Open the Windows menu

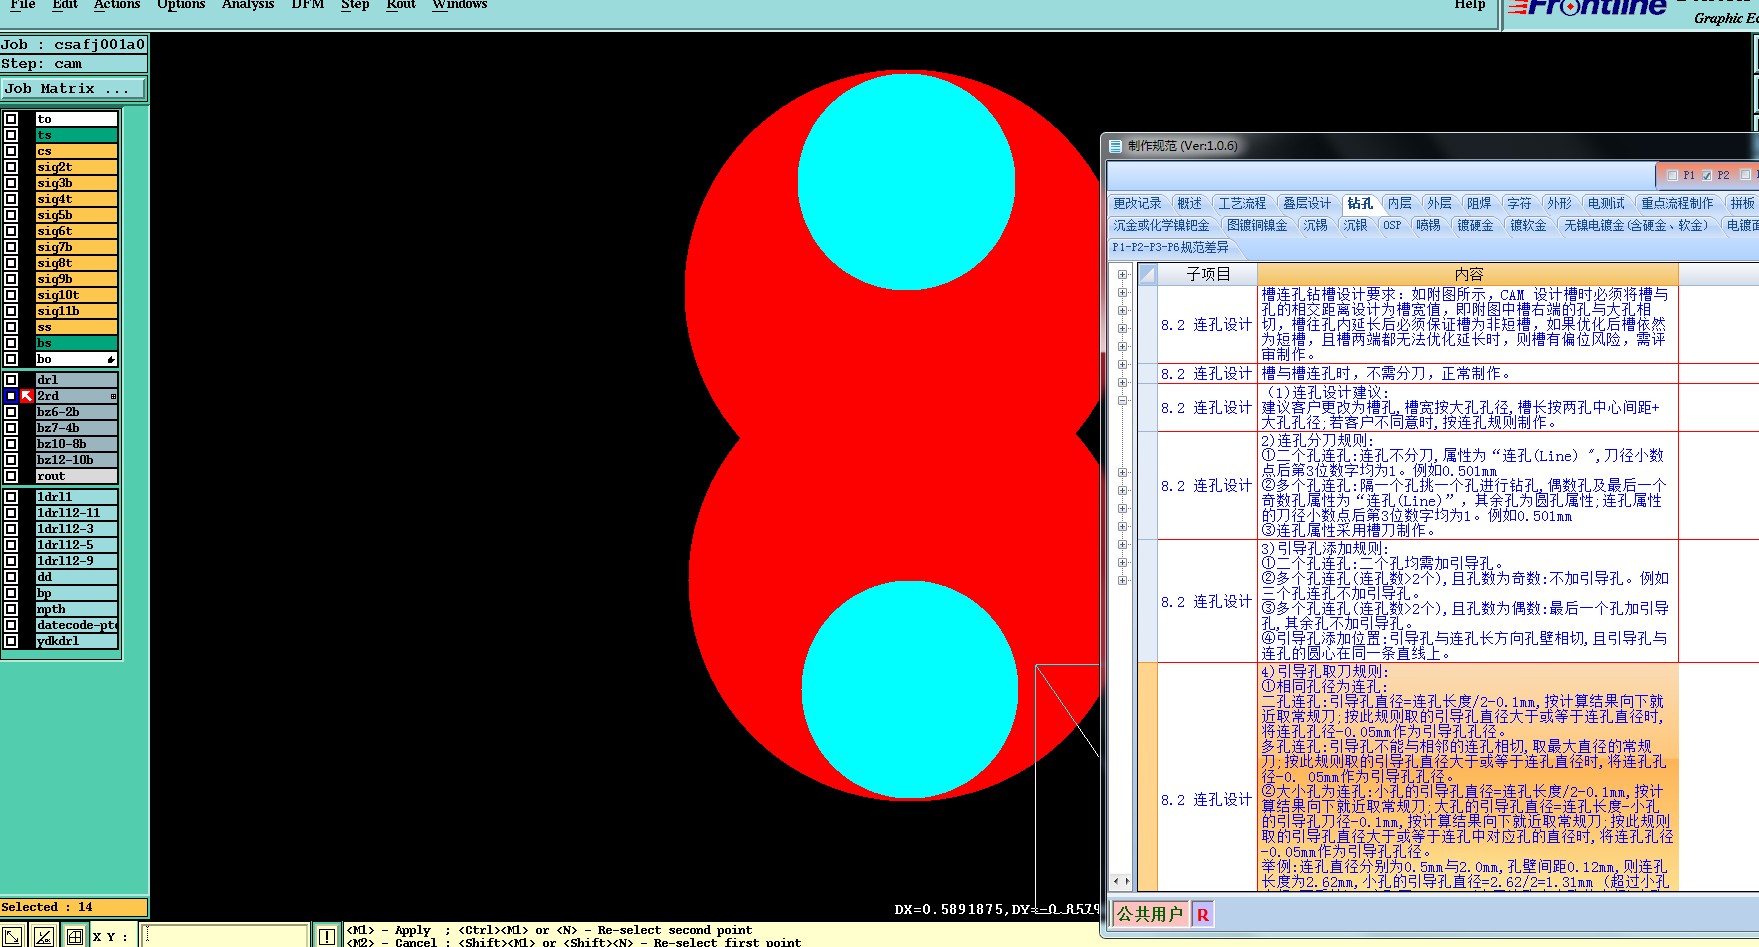click(460, 5)
